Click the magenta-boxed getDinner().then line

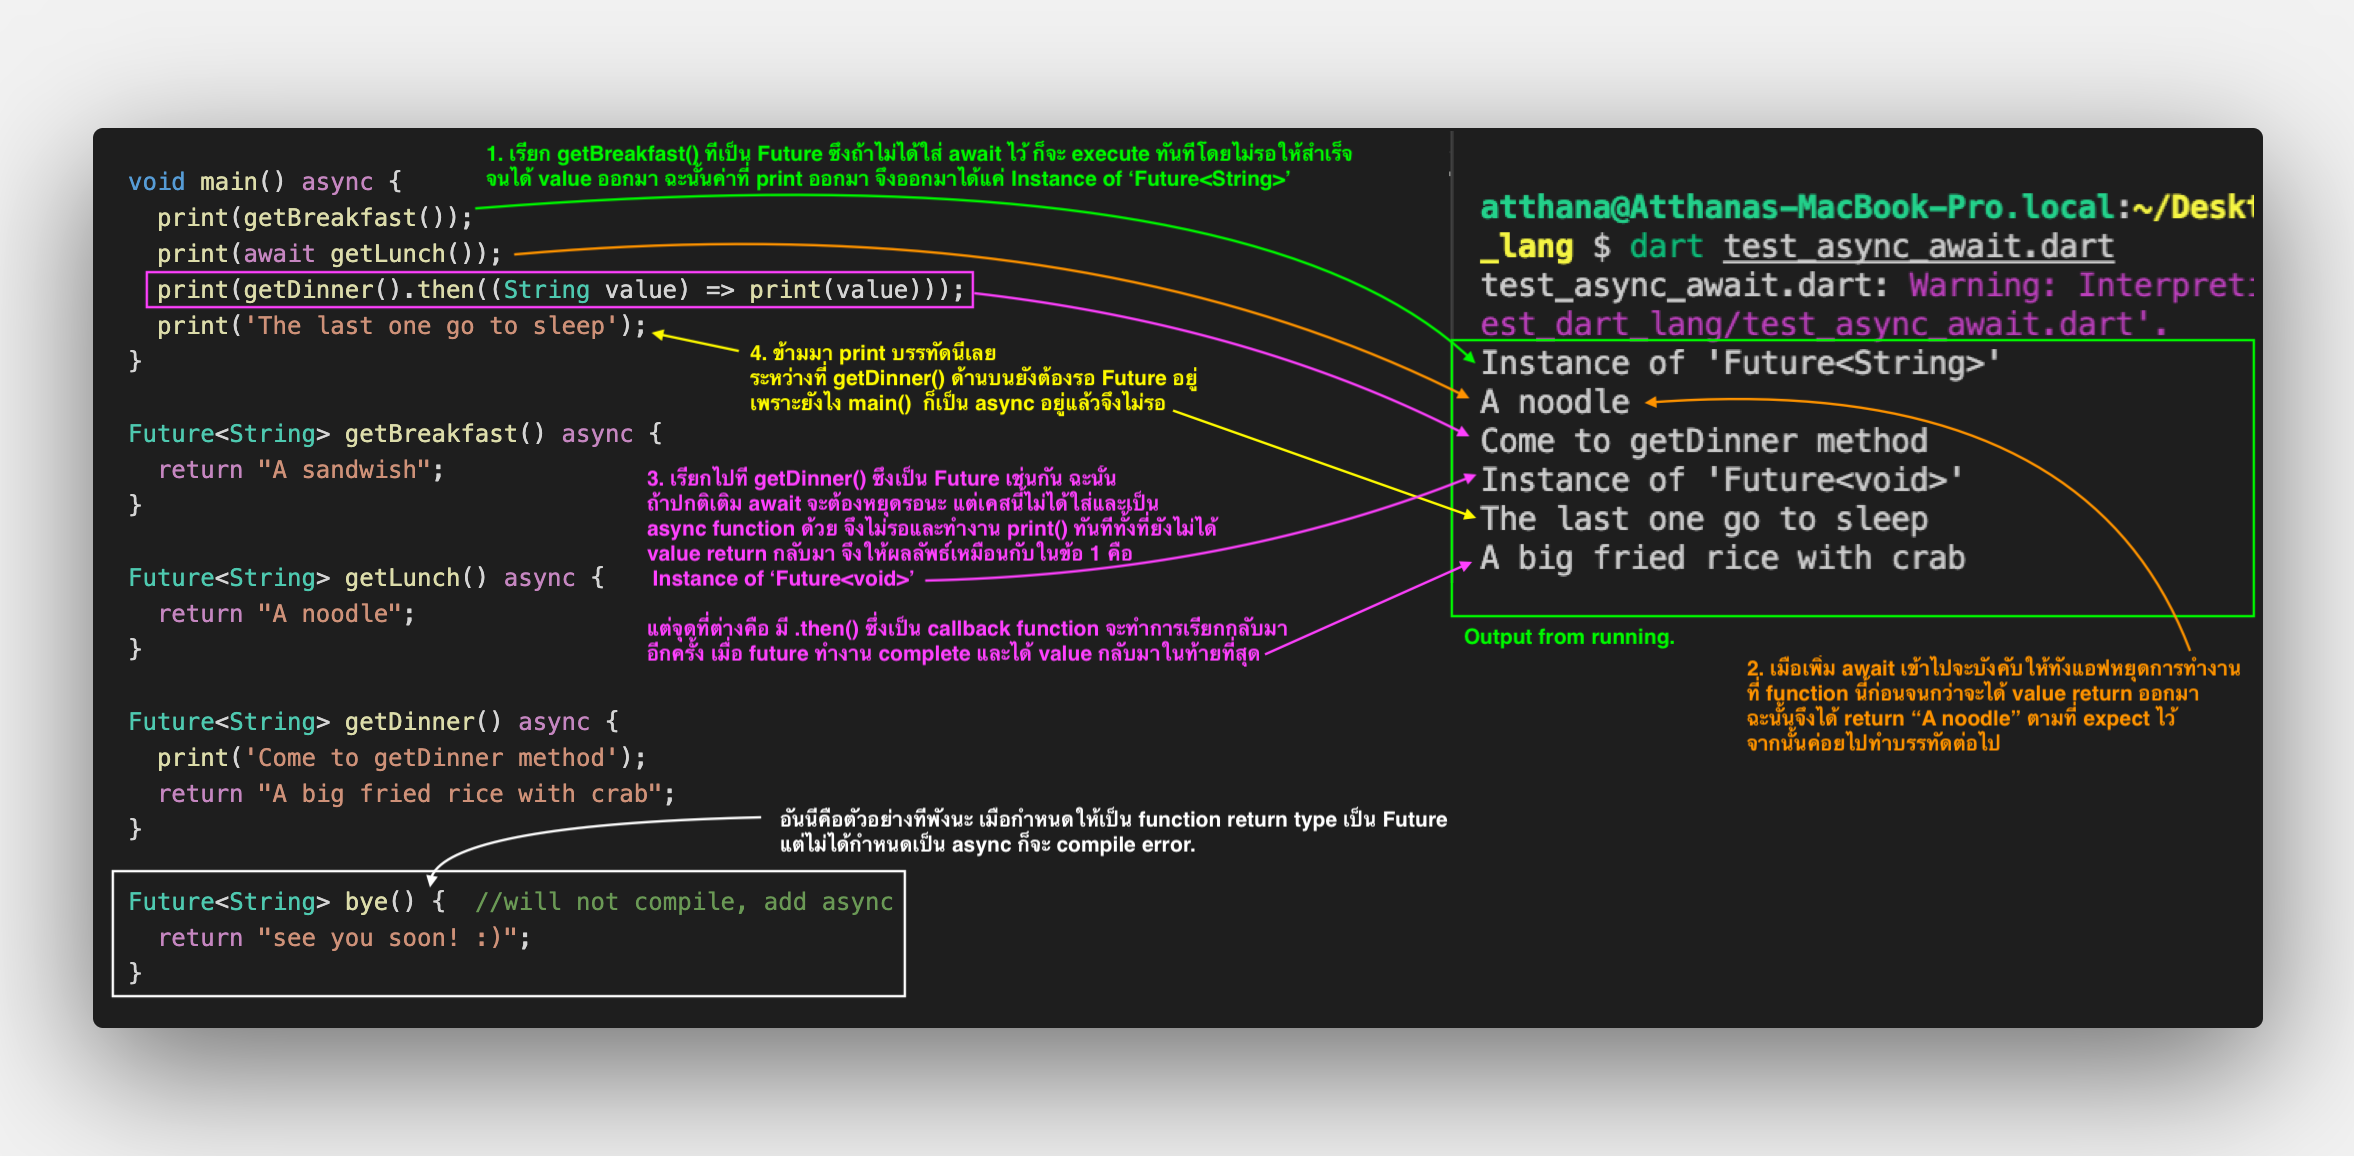coord(560,290)
